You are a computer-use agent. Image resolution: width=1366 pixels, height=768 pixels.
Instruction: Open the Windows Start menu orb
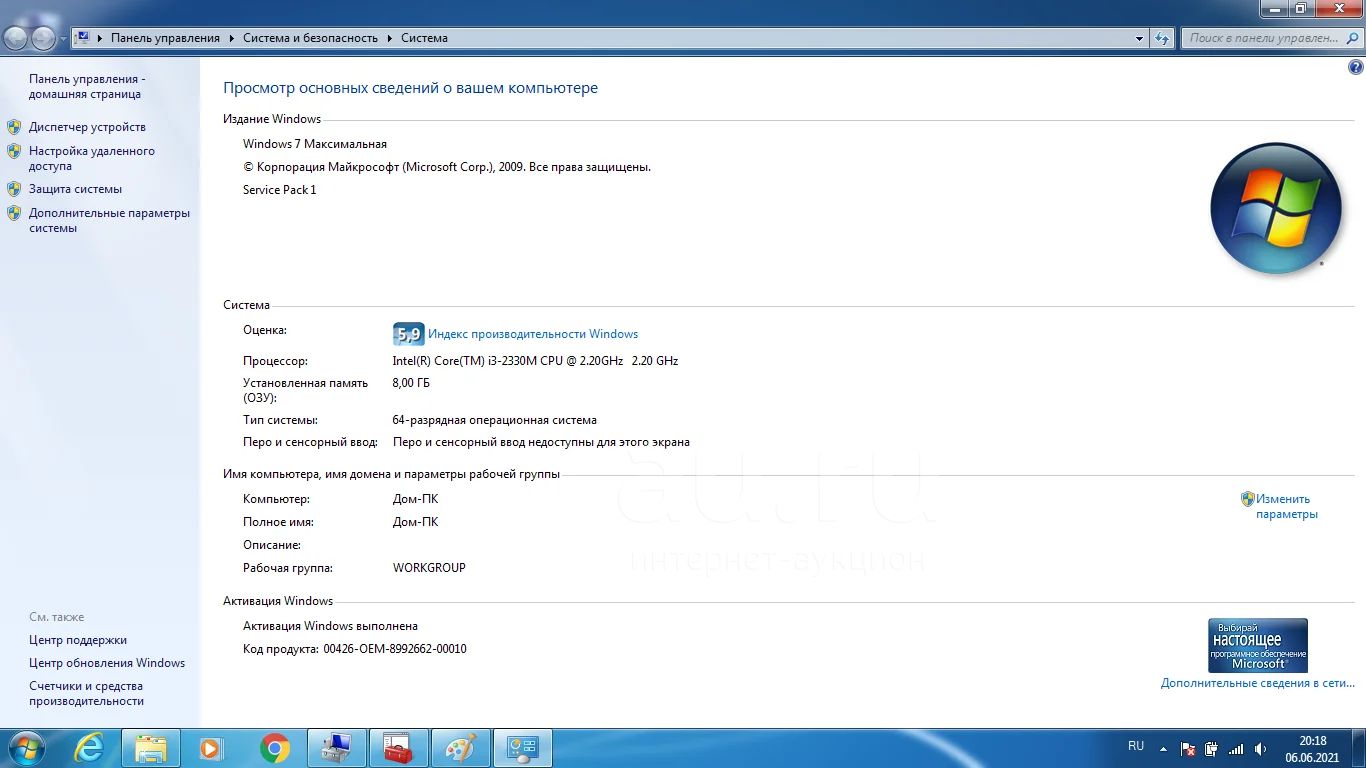[x=25, y=748]
